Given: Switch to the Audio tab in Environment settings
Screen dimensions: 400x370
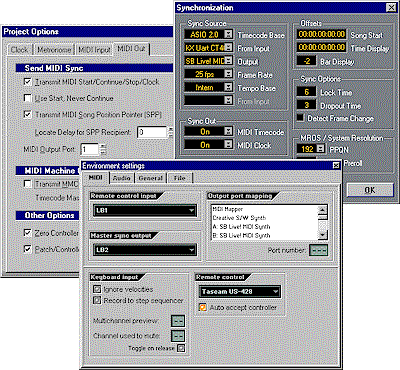Looking at the screenshot, I should [122, 178].
